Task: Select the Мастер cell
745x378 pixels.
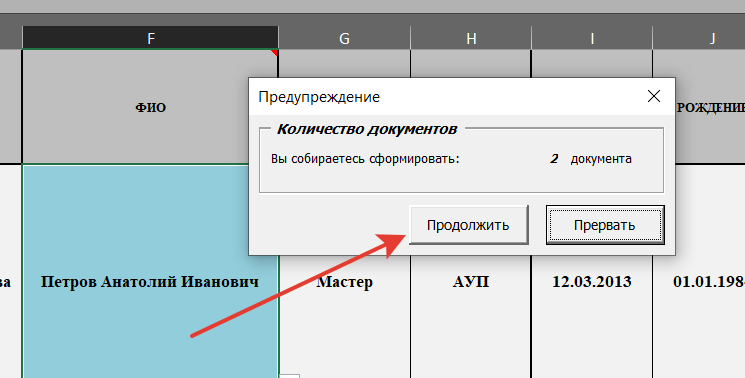Action: click(x=344, y=281)
